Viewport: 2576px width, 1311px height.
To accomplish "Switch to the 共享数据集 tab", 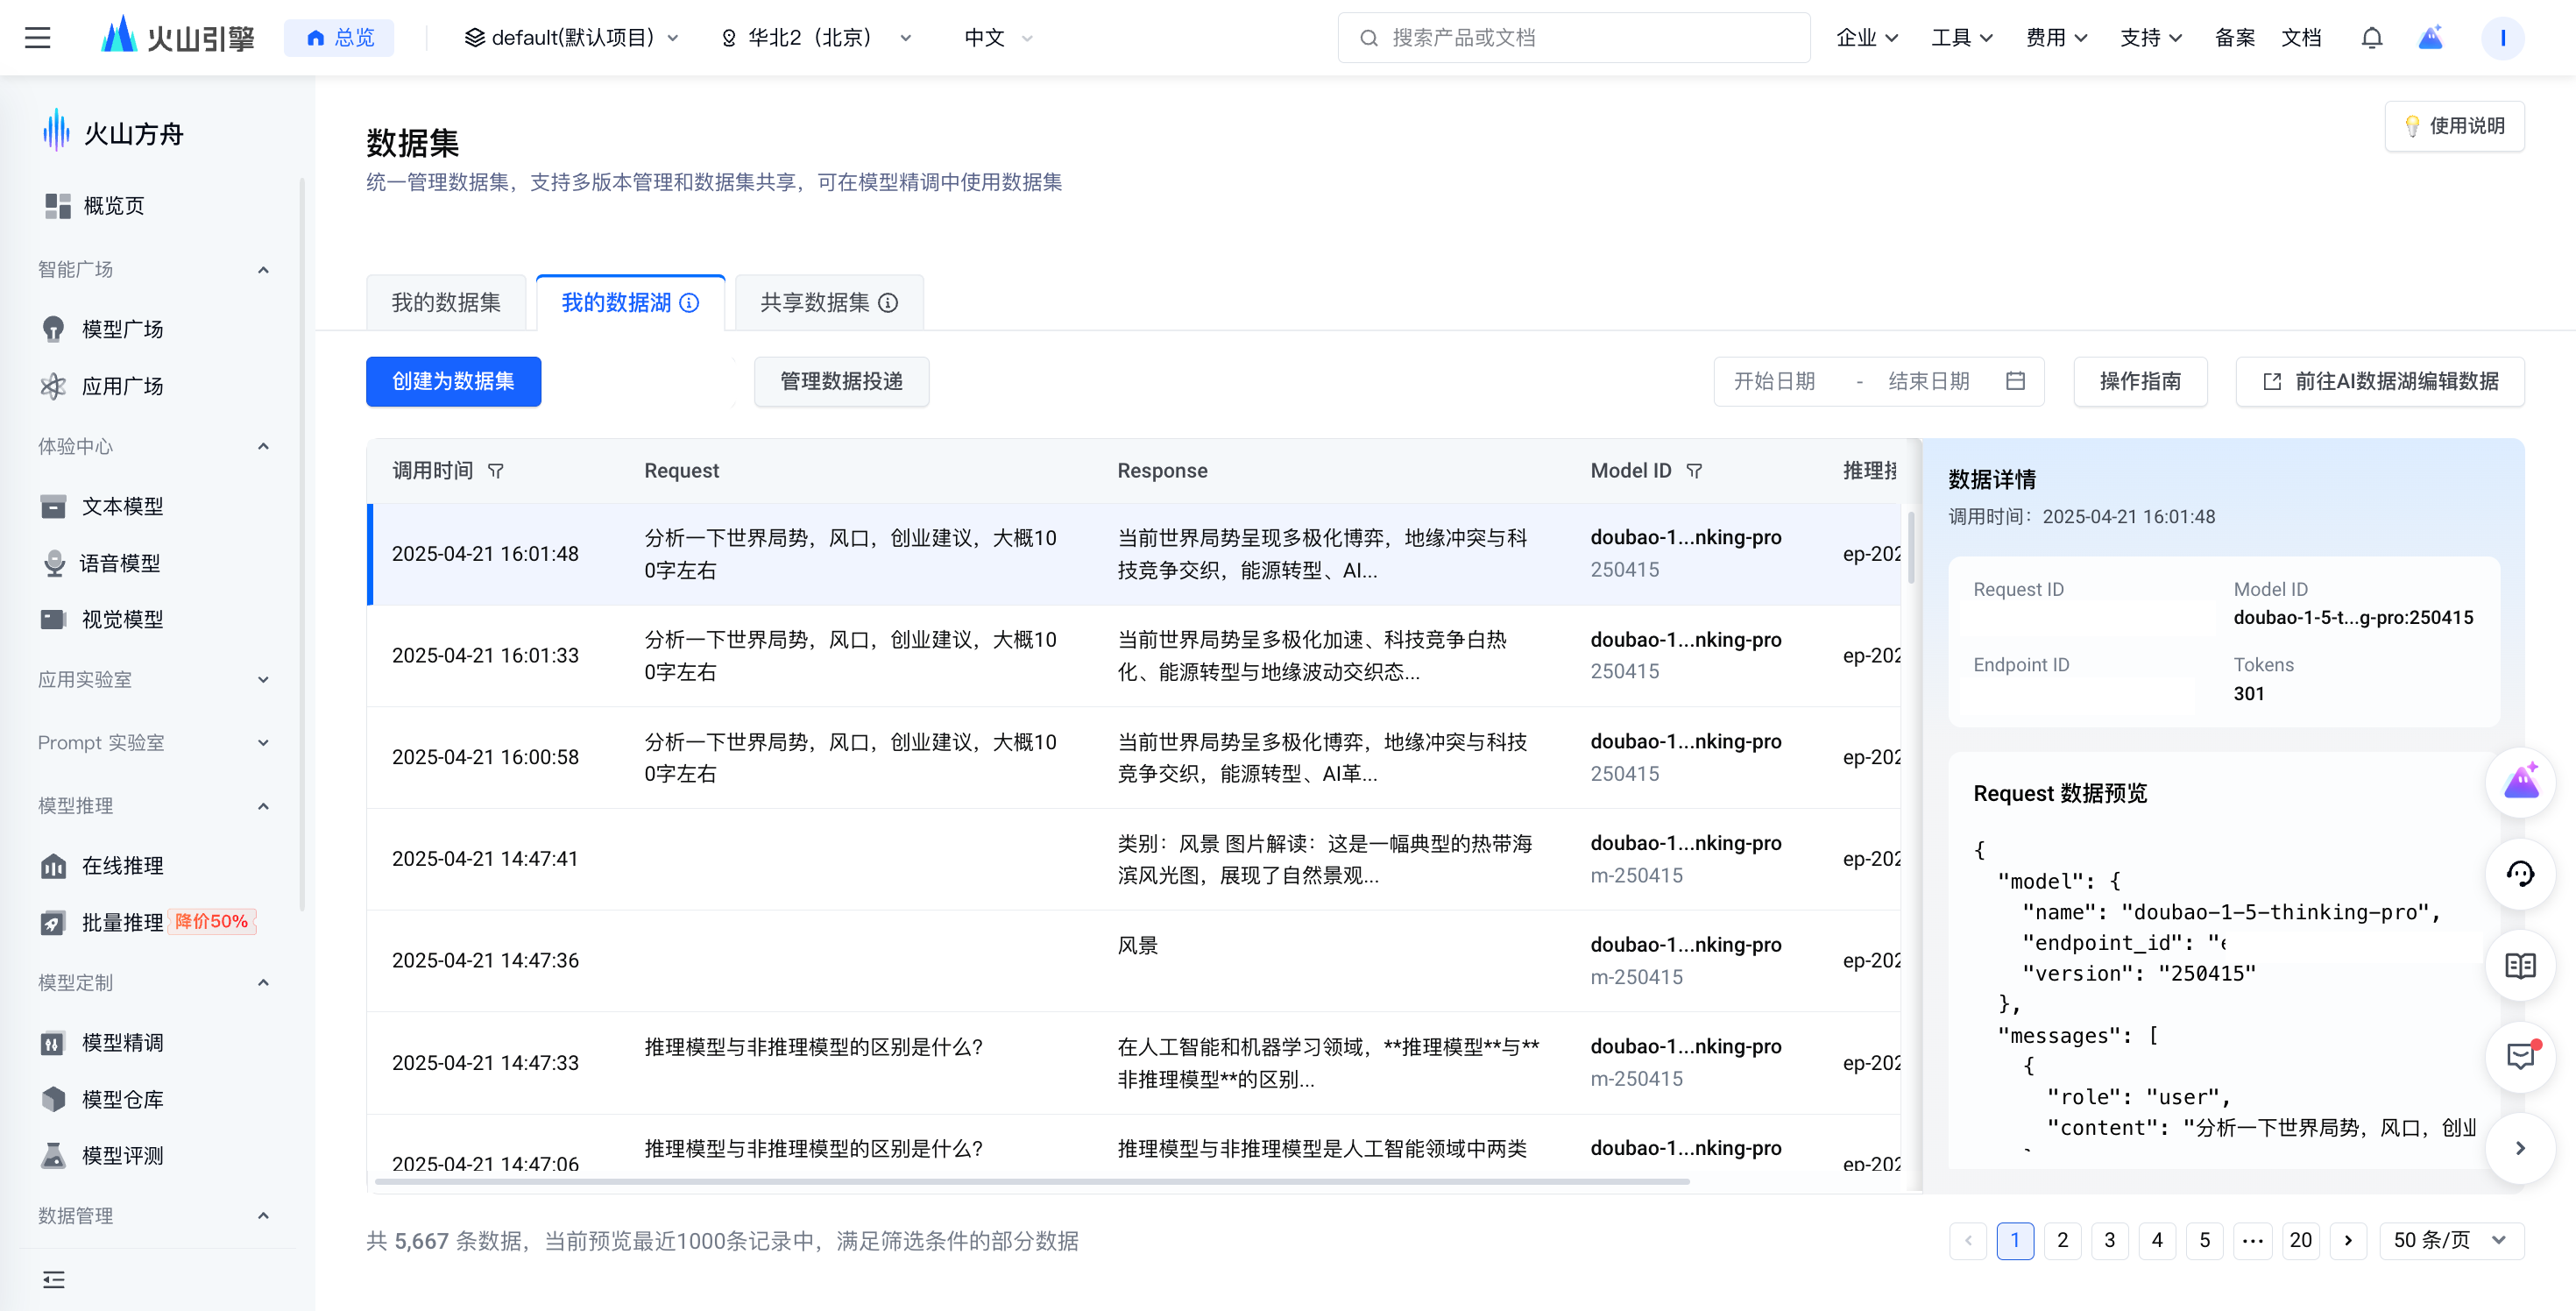I will point(814,303).
